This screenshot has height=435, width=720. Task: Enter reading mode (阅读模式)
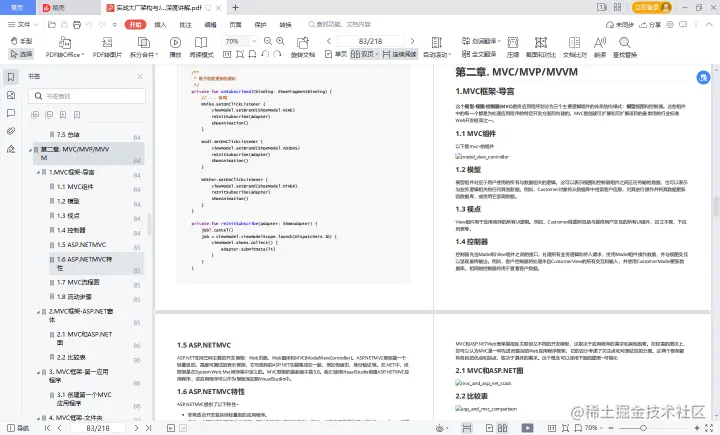tap(201, 47)
